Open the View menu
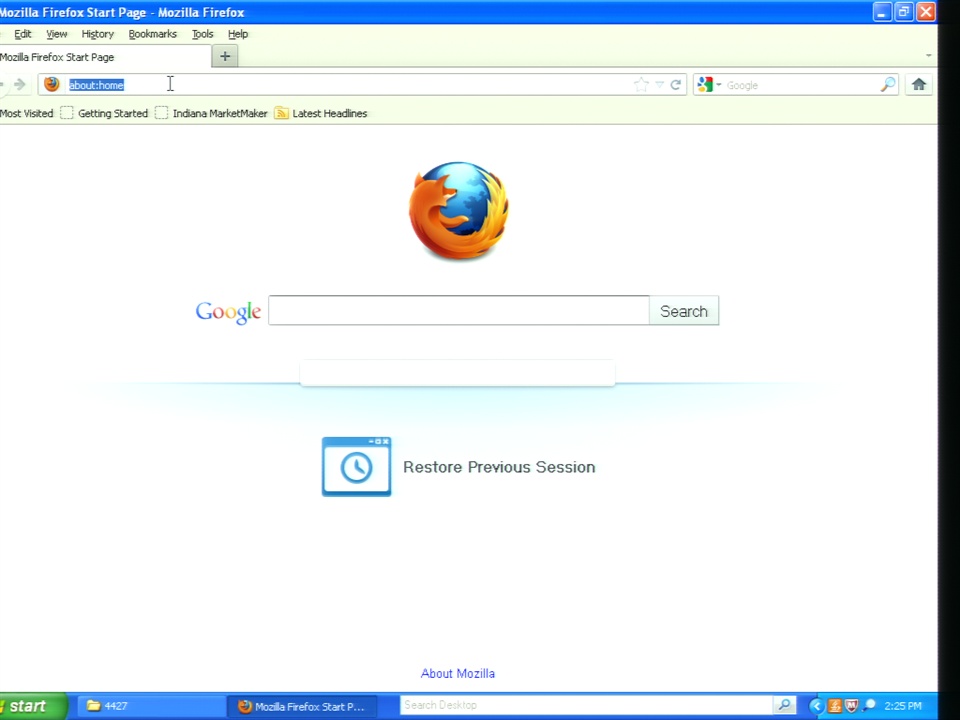960x720 pixels. (56, 34)
